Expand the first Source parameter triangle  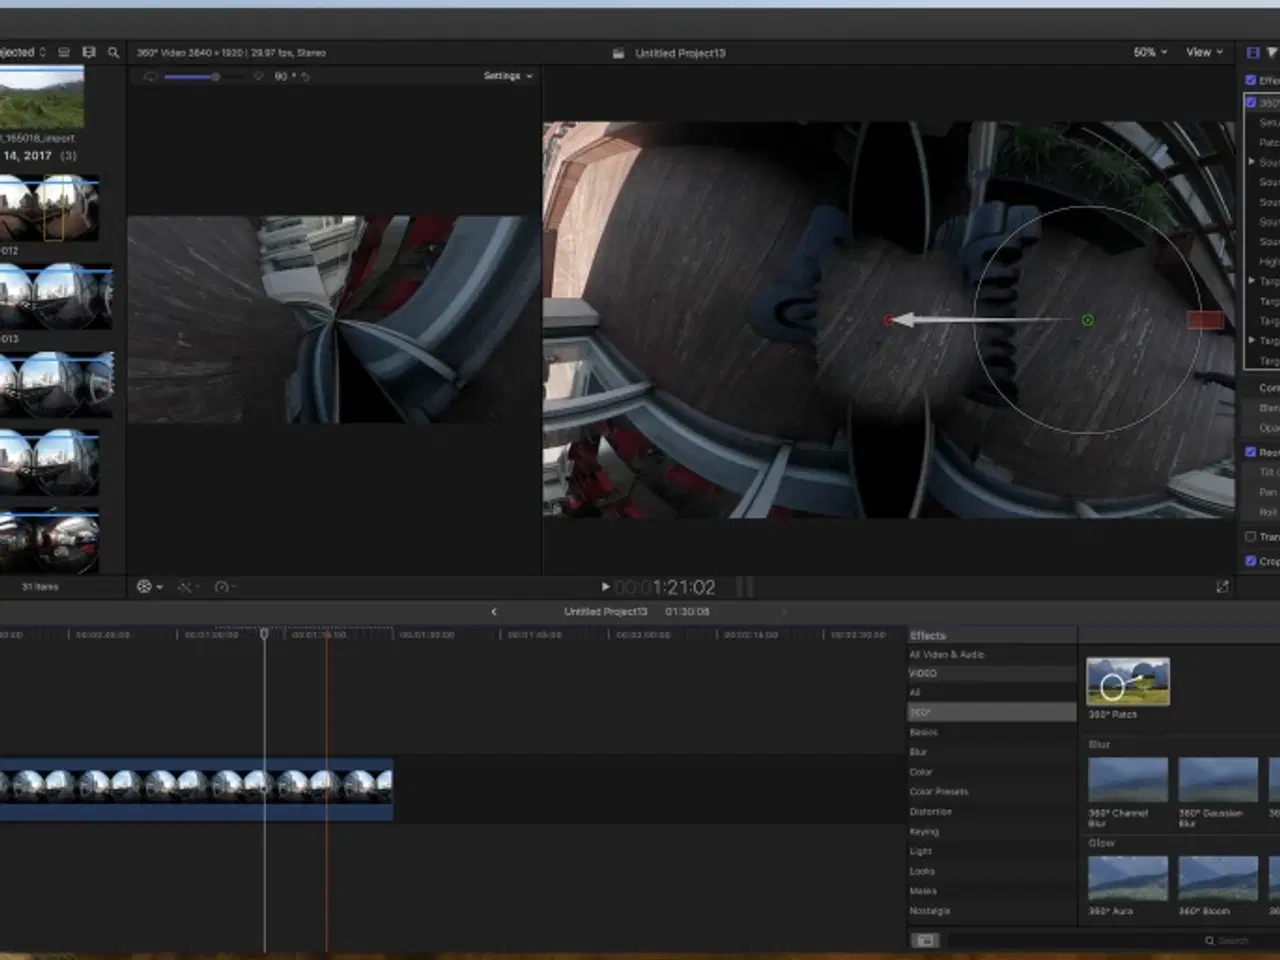tap(1251, 162)
